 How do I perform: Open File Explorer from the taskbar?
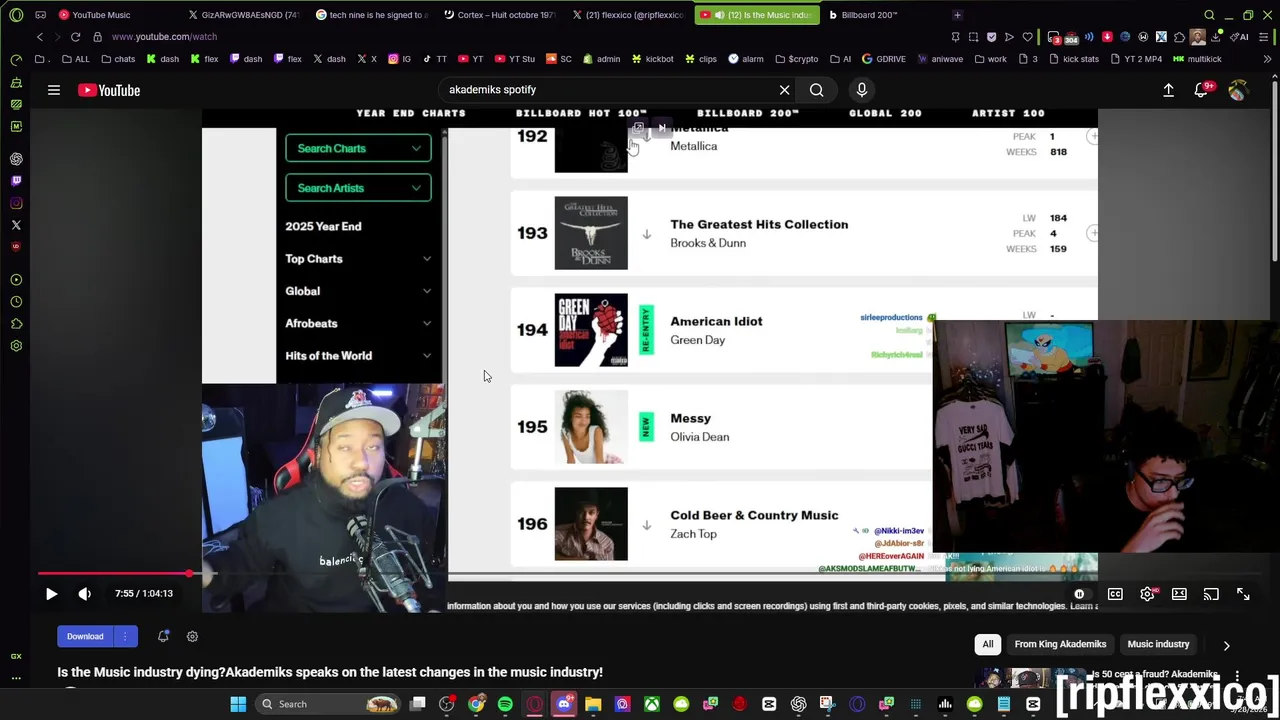pyautogui.click(x=593, y=704)
